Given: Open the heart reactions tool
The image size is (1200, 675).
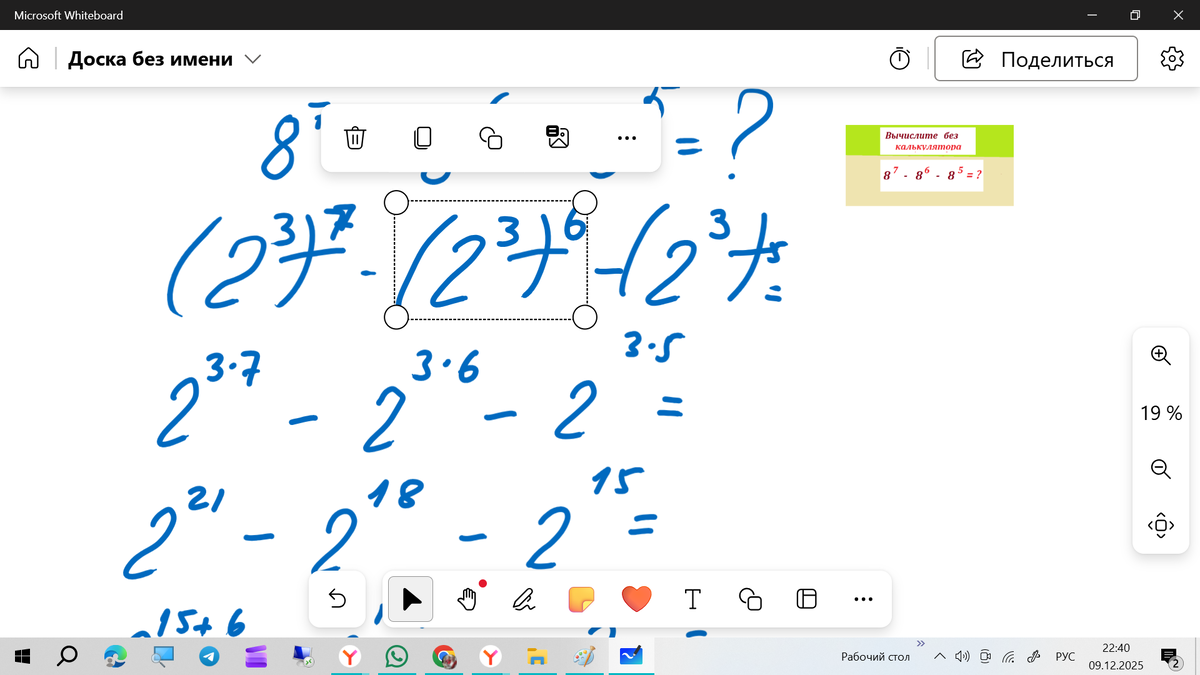Looking at the screenshot, I should tap(637, 599).
